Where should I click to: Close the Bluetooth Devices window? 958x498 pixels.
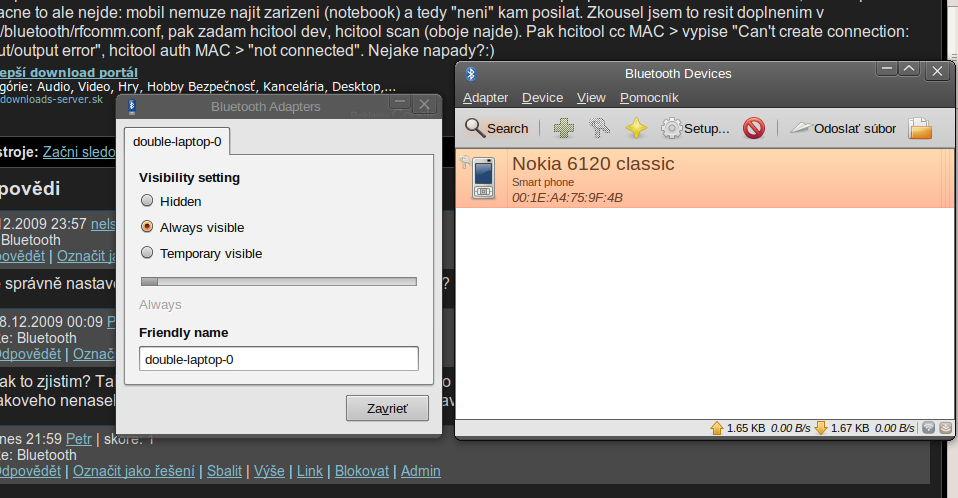tap(937, 71)
